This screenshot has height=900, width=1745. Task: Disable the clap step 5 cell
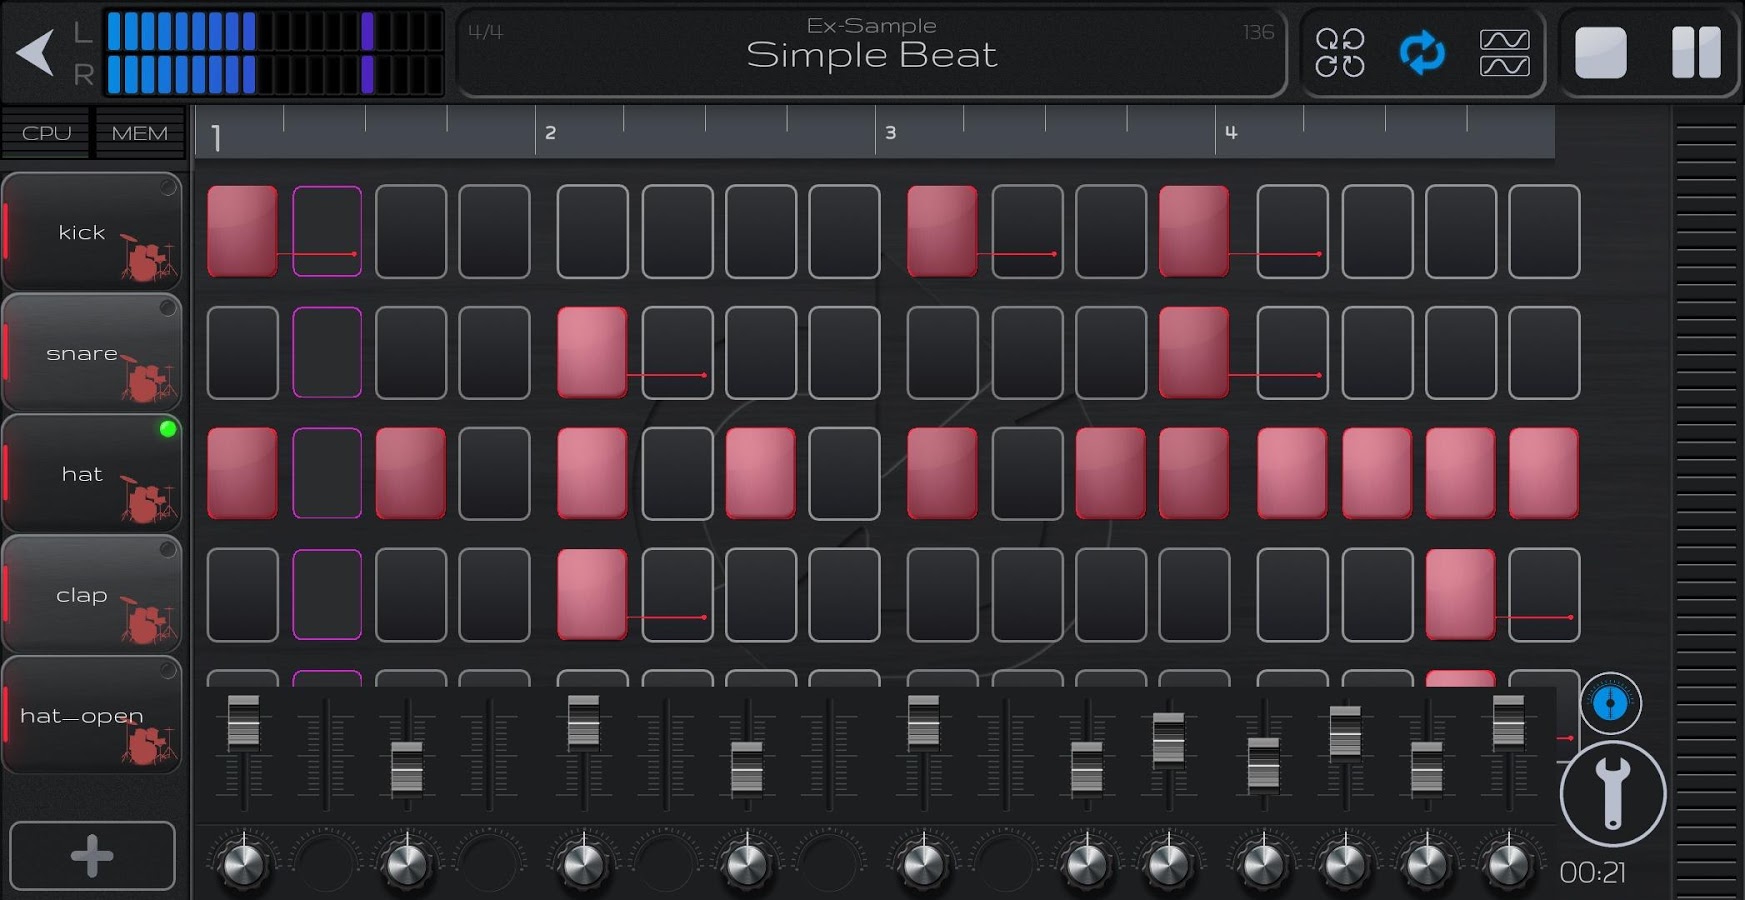click(592, 594)
